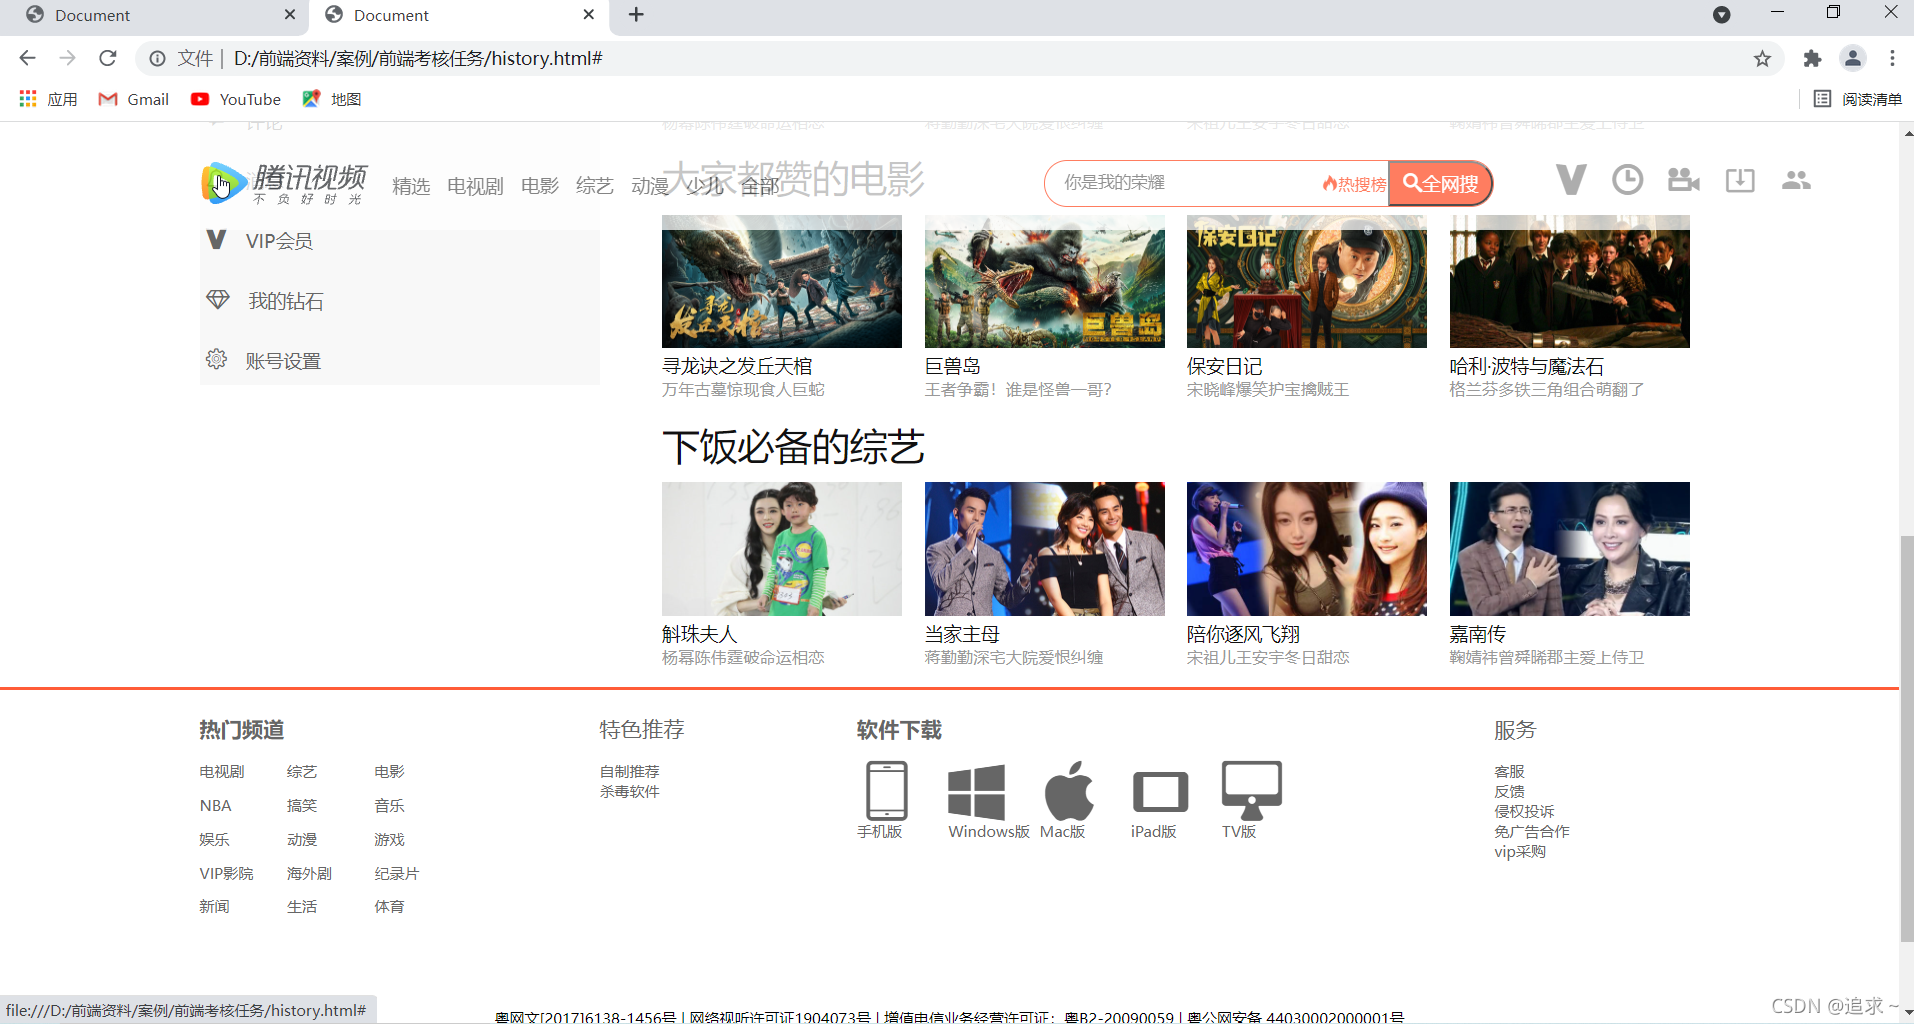Open the browser extensions puzzle icon
Screen dimensions: 1914x1024
1812,58
